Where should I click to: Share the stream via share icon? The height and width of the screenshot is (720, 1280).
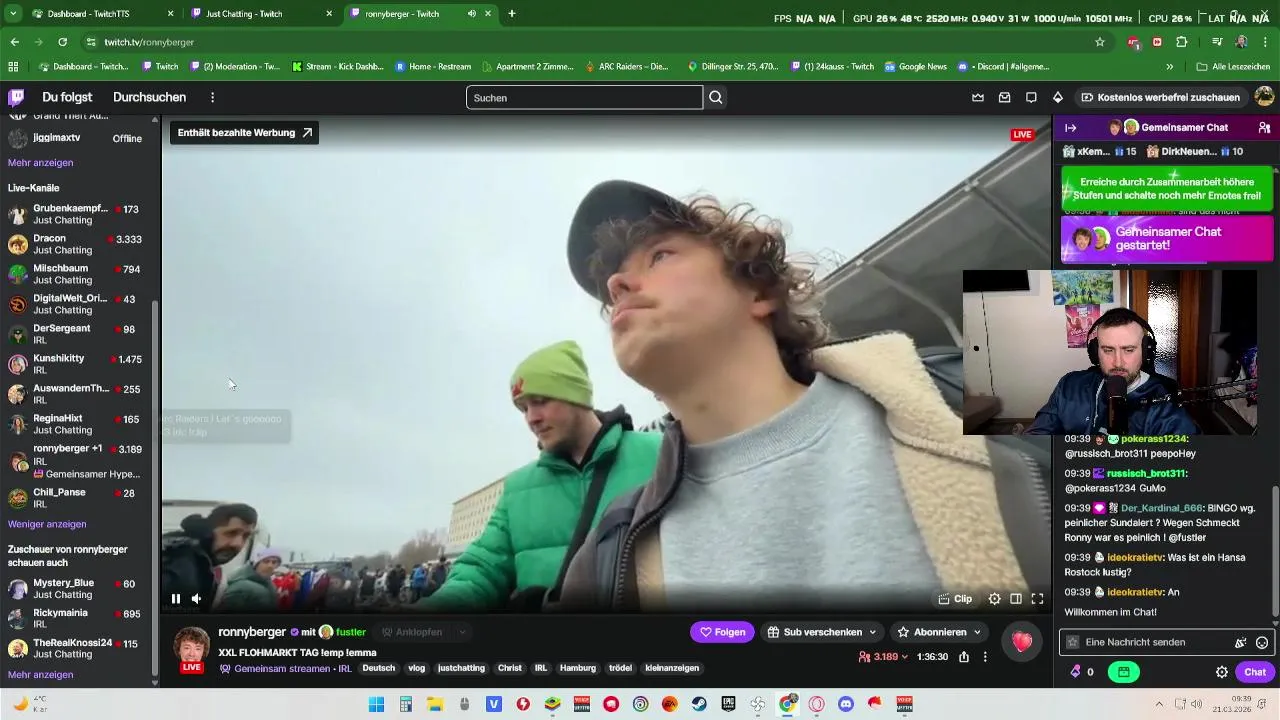pyautogui.click(x=964, y=657)
